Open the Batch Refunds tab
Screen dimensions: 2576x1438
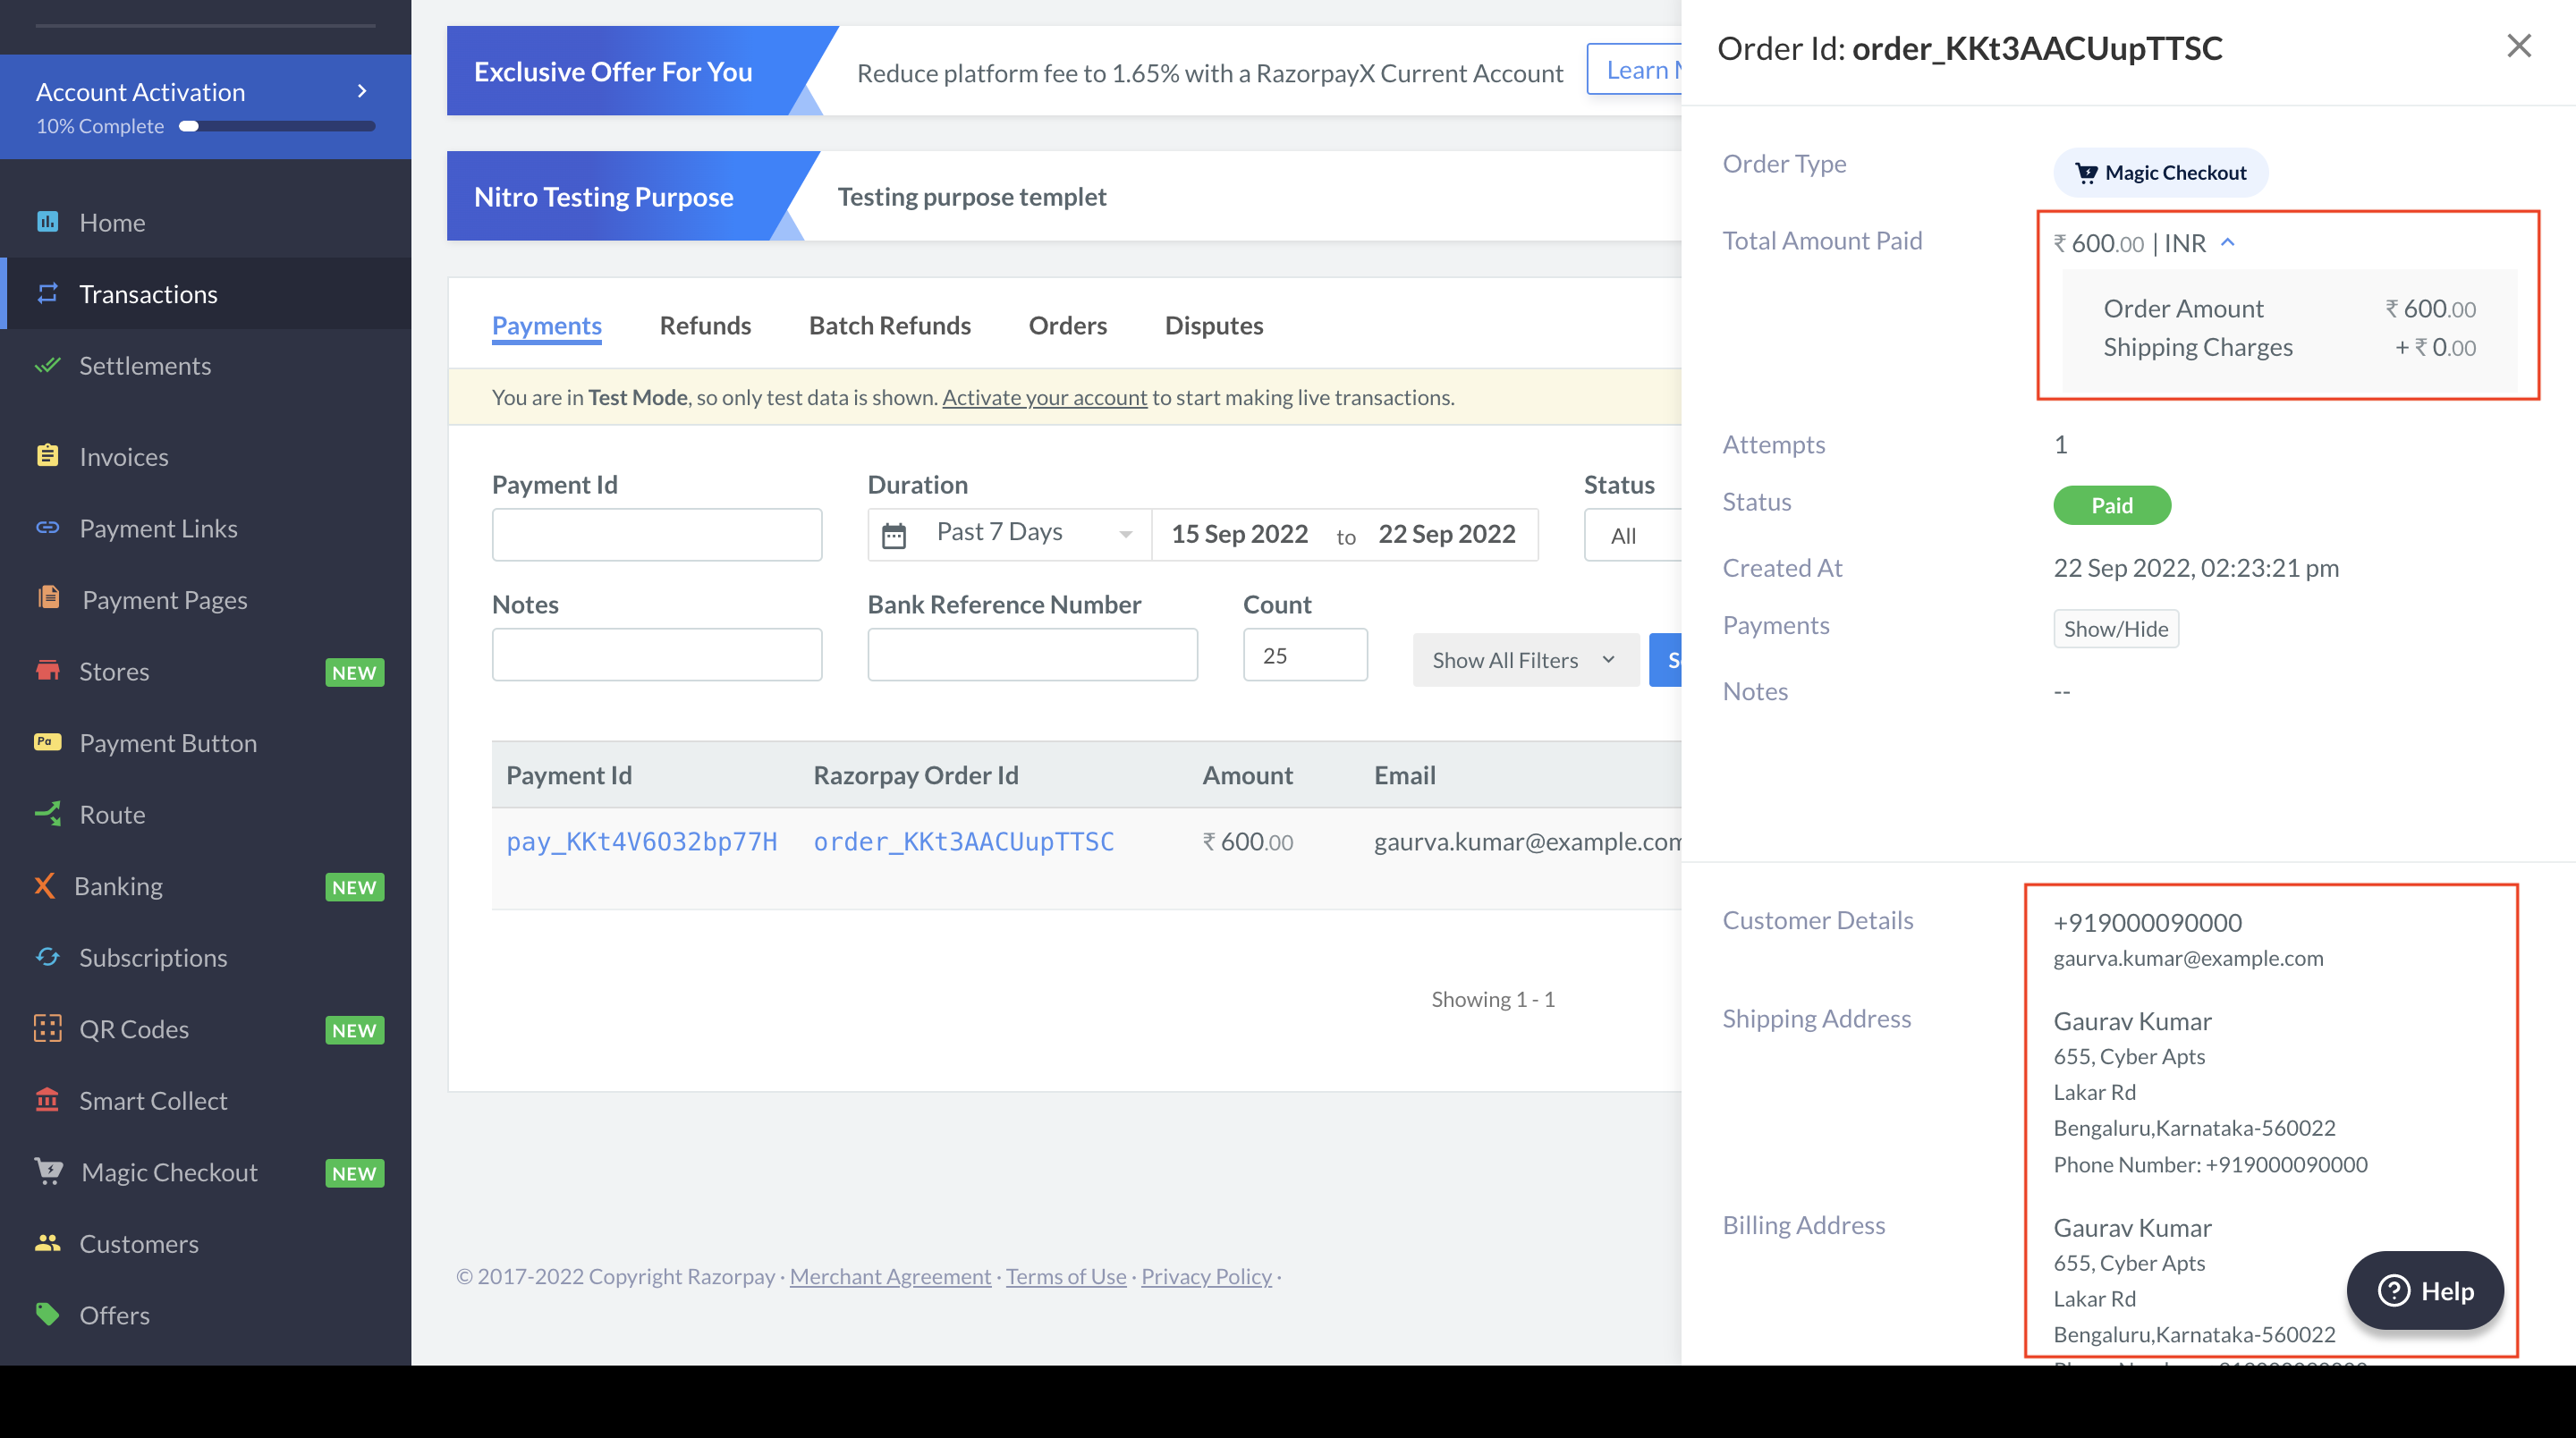coord(890,325)
